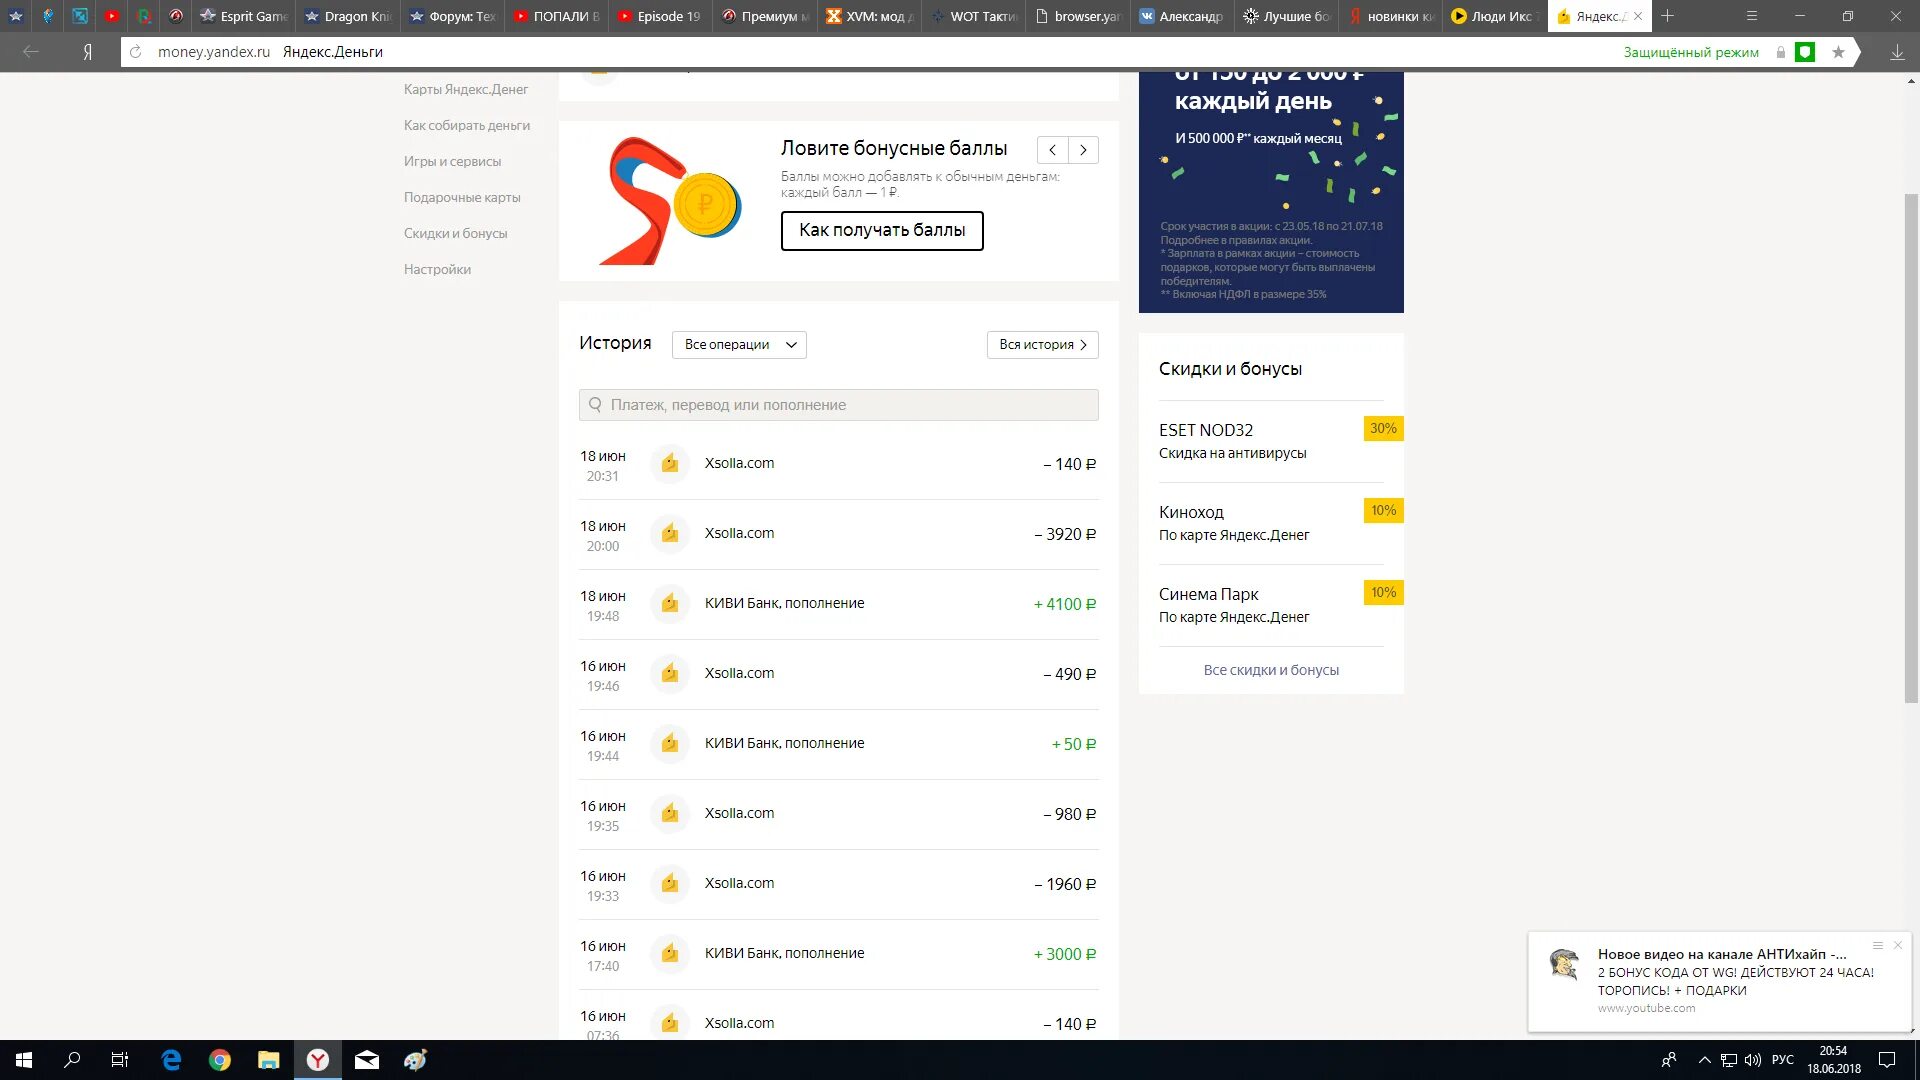This screenshot has height=1080, width=1920.
Task: Bookmark page with the star icon
Action: click(x=1838, y=52)
